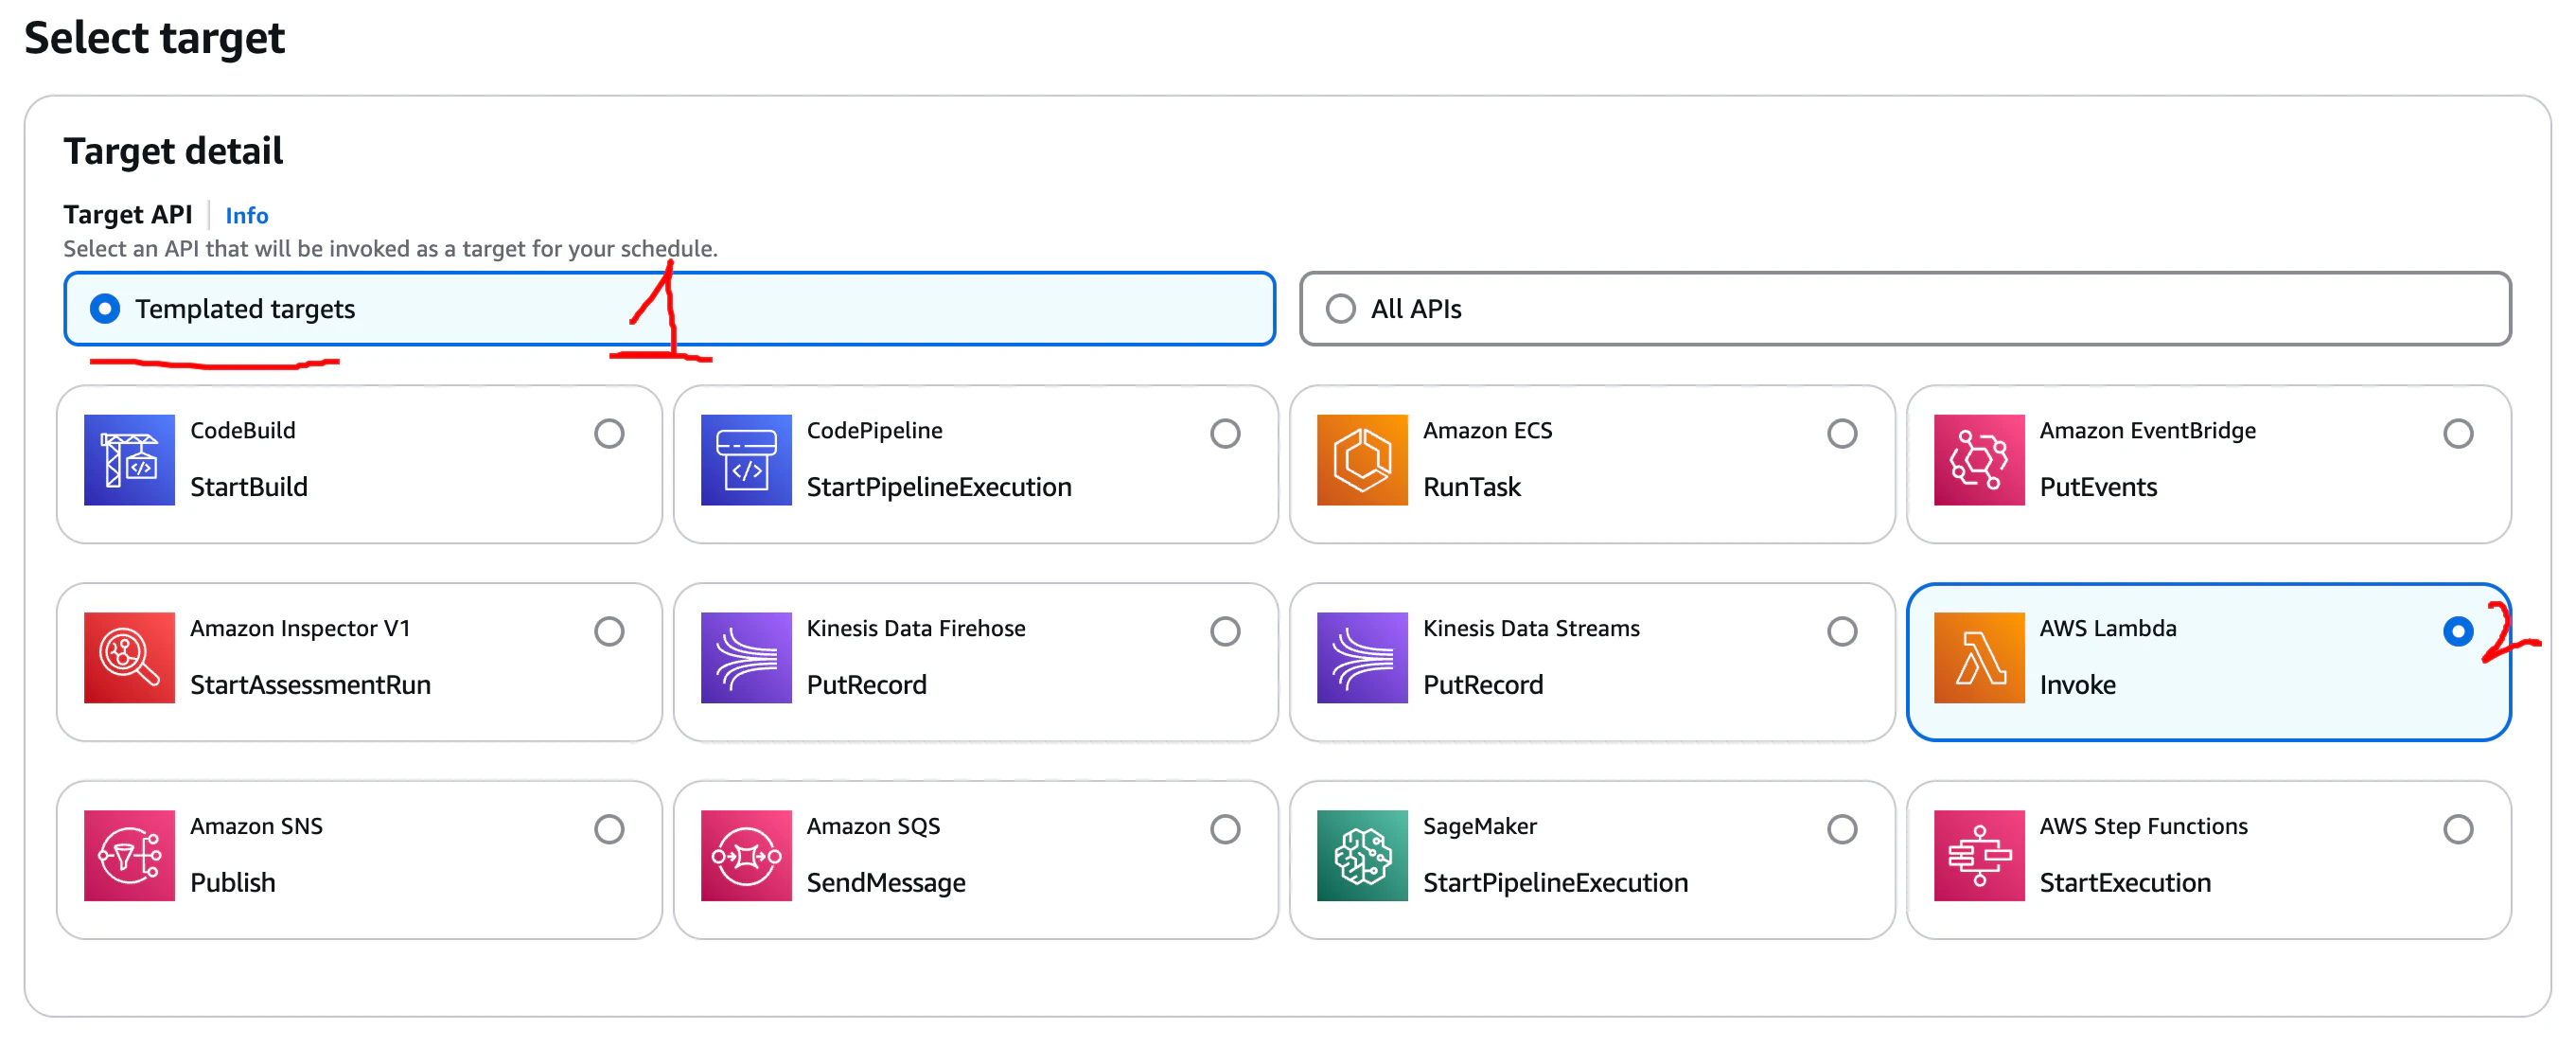Click the 'Kinesis Data Streams' title text
This screenshot has width=2576, height=1047.
tap(1532, 628)
